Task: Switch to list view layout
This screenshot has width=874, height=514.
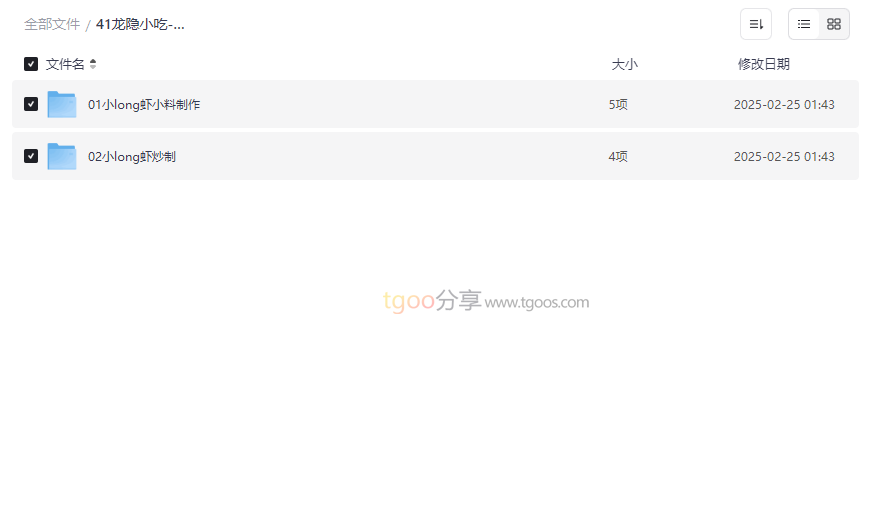Action: coord(804,24)
